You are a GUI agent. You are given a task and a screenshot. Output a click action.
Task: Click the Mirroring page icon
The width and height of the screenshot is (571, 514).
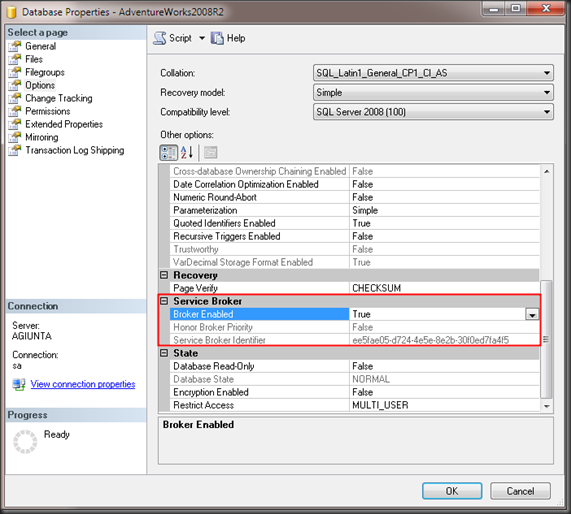(15, 137)
